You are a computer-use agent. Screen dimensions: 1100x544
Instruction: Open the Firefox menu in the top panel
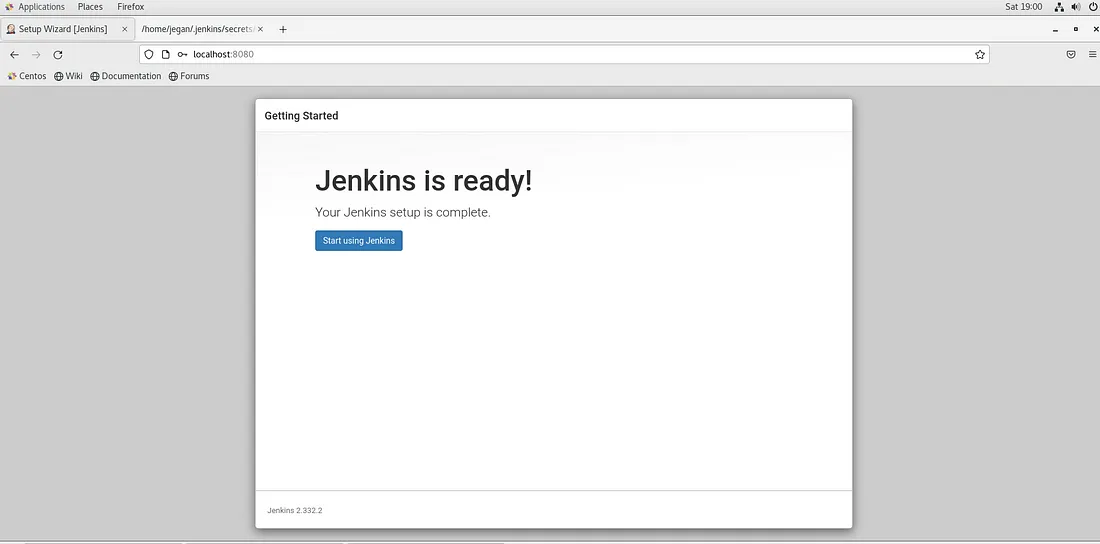130,7
